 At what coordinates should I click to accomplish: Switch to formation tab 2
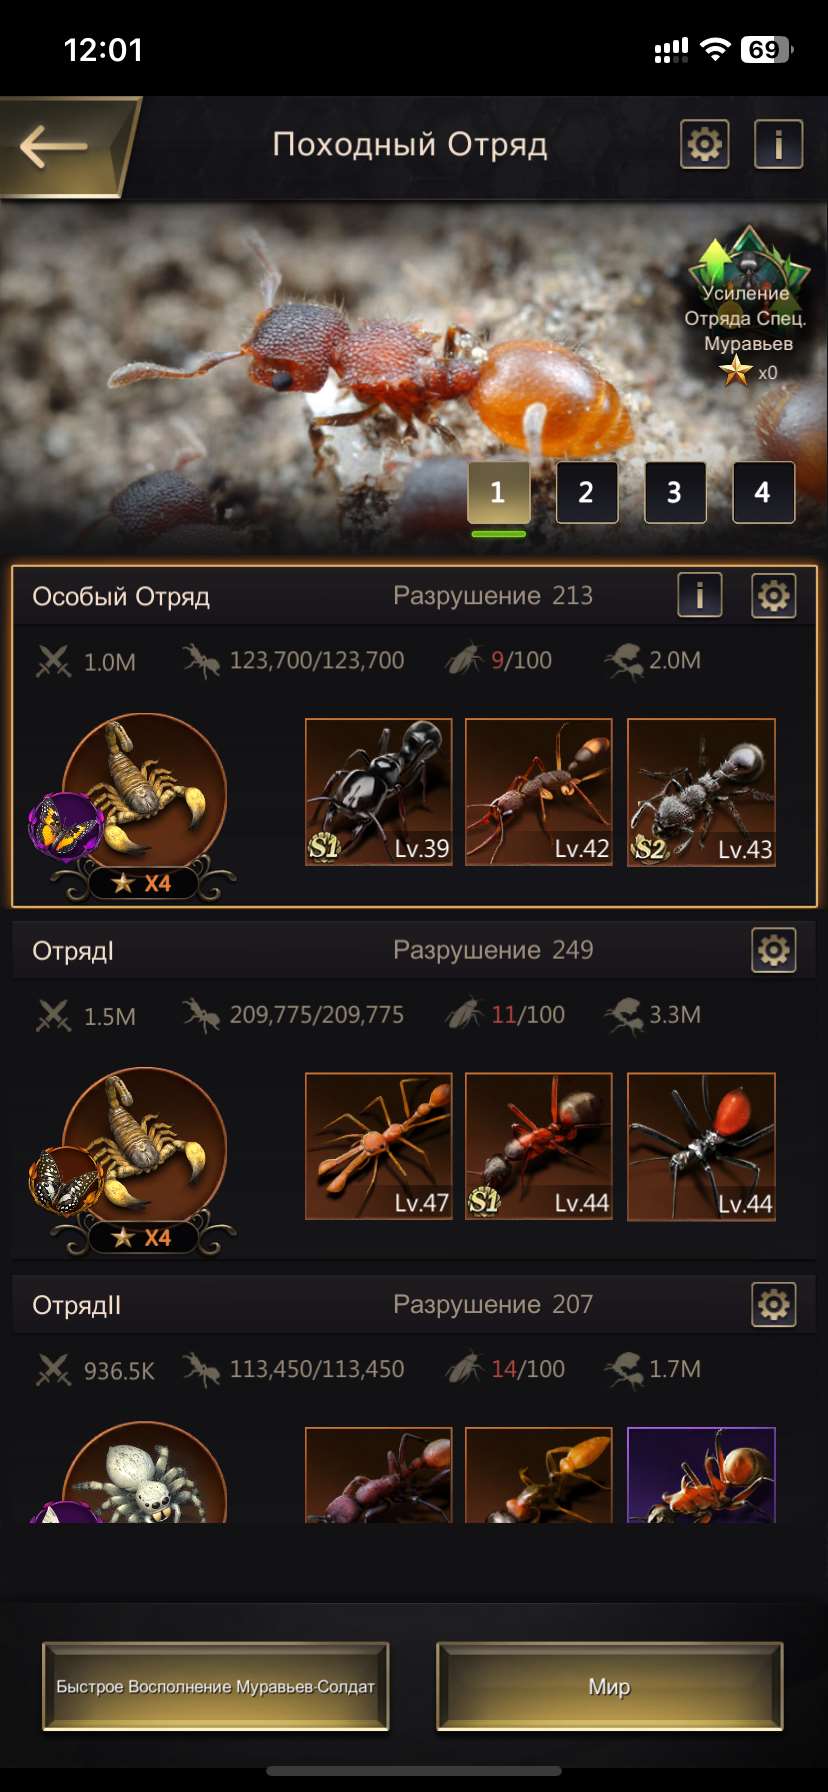586,492
